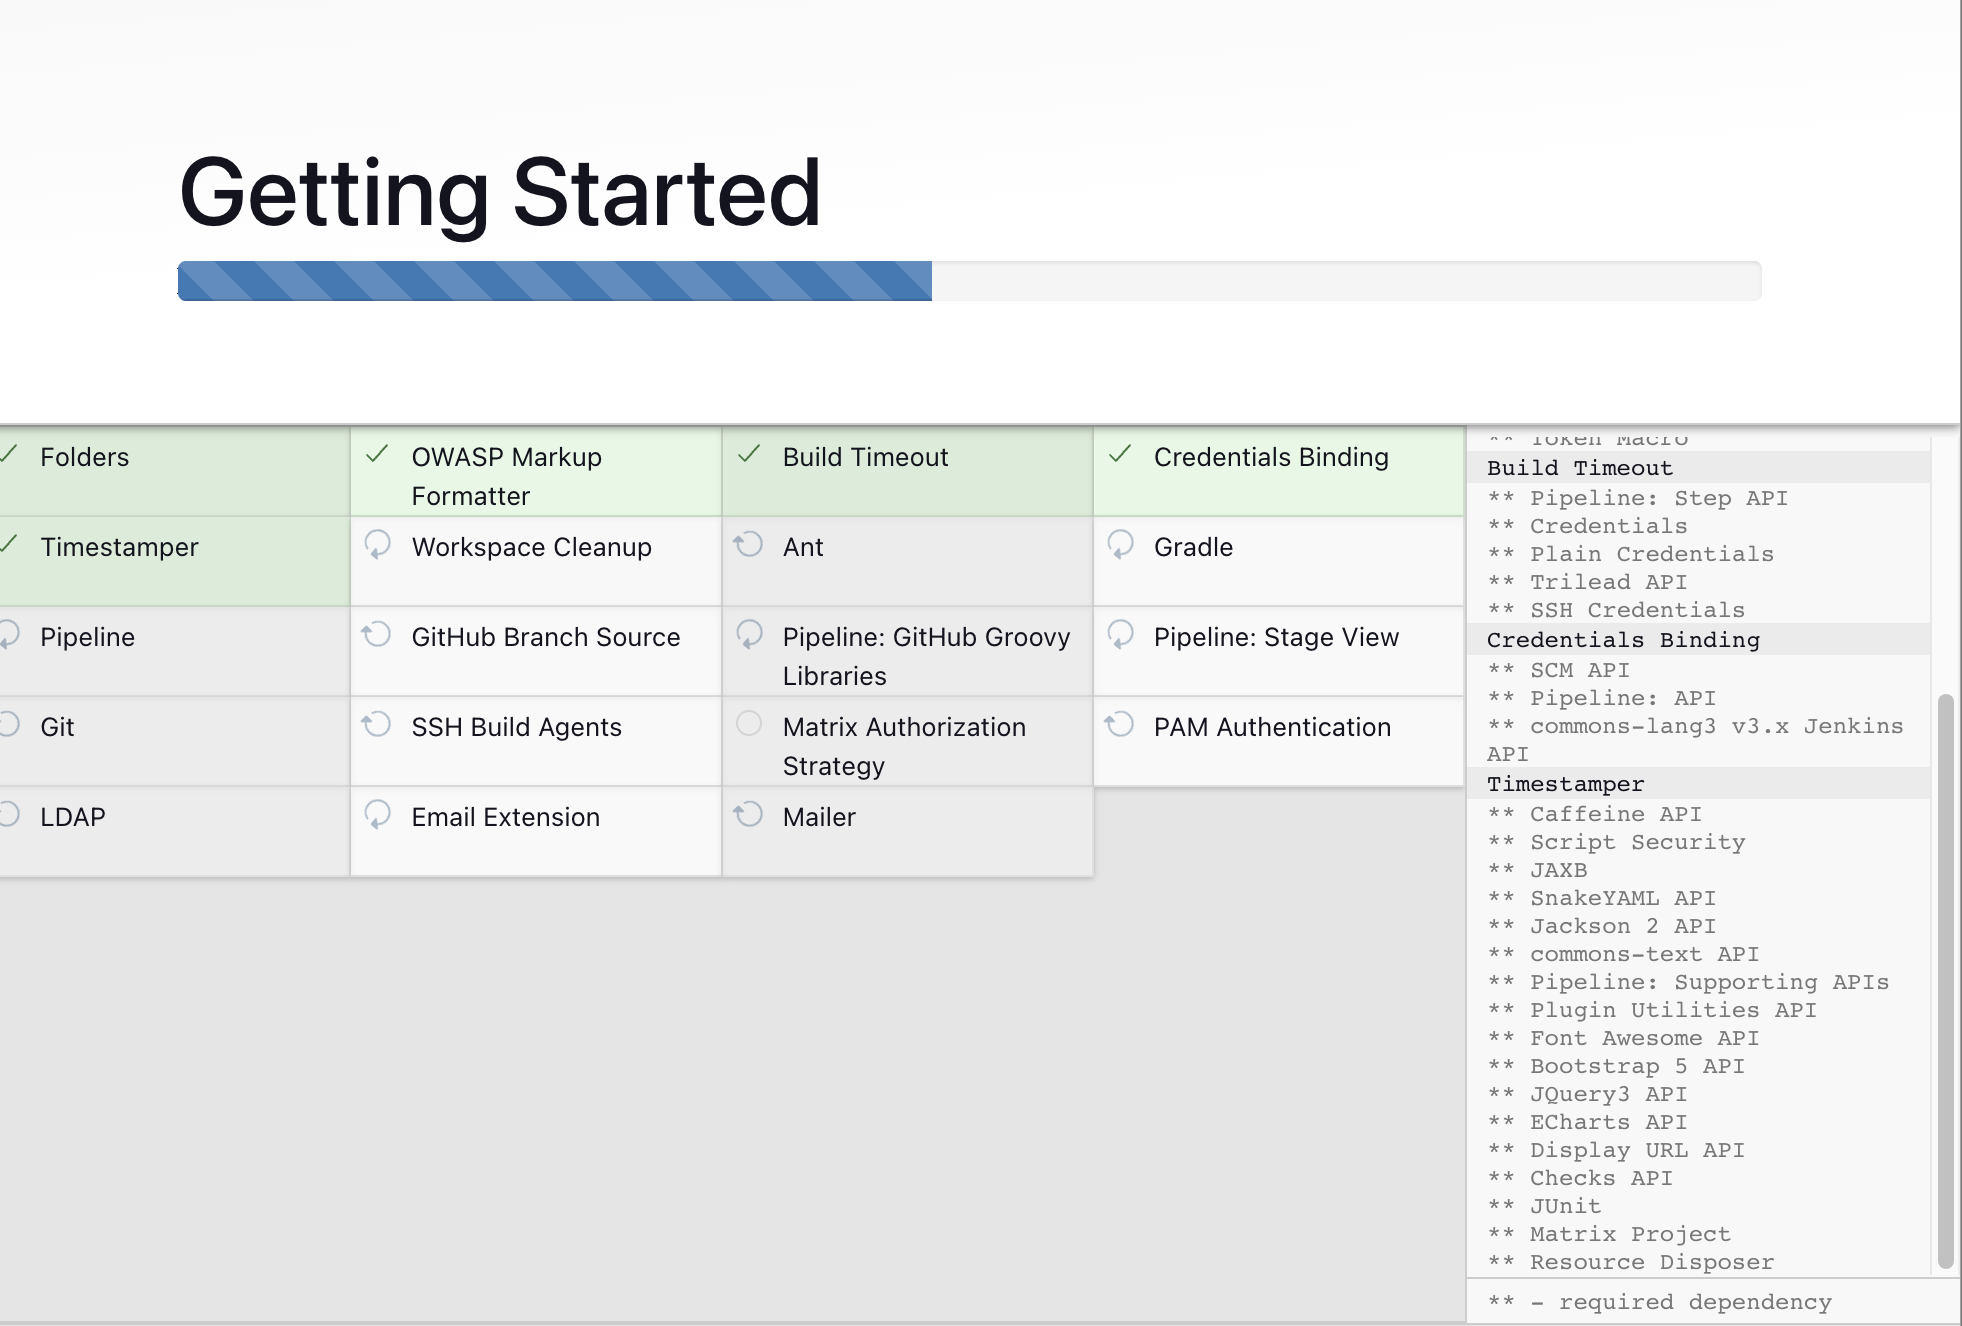
Task: Click the green check beside Credentials Binding
Action: coord(1120,455)
